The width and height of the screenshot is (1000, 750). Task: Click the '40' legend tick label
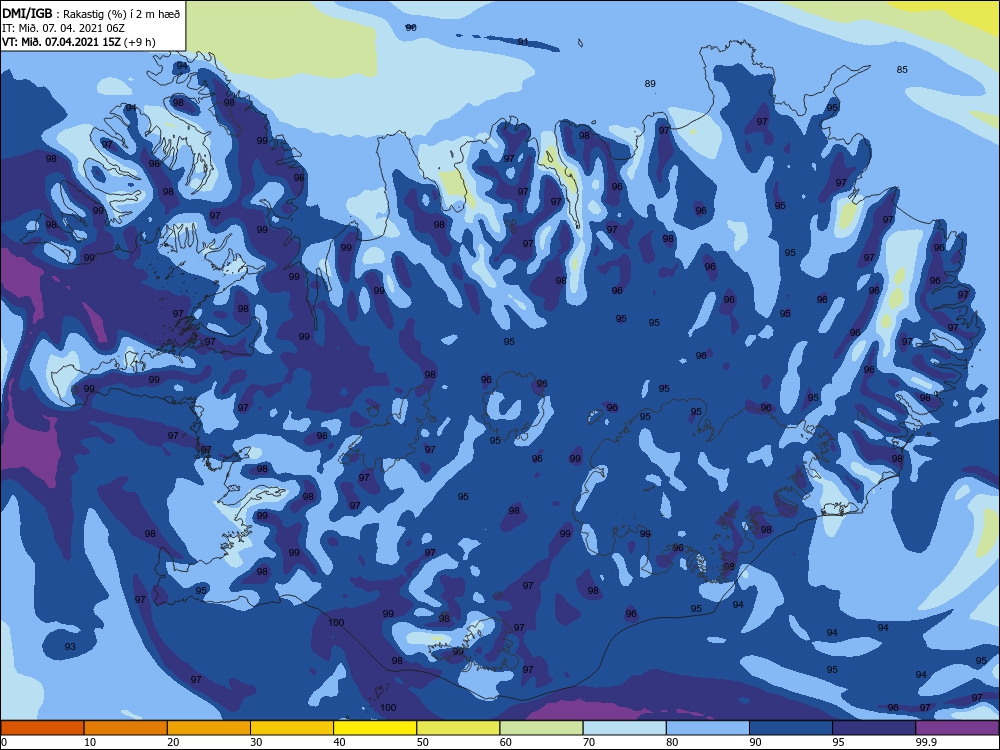pos(340,742)
